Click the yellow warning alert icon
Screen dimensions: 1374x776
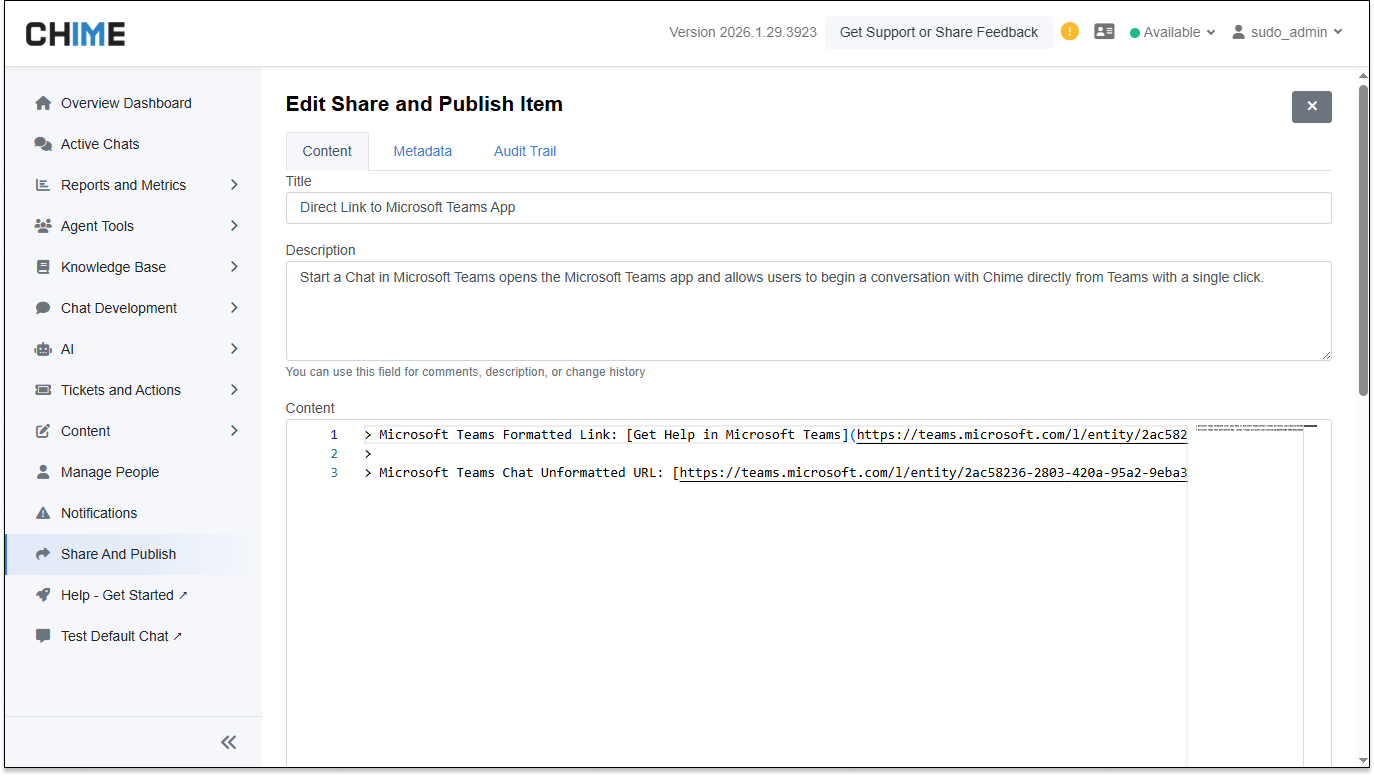(1070, 31)
